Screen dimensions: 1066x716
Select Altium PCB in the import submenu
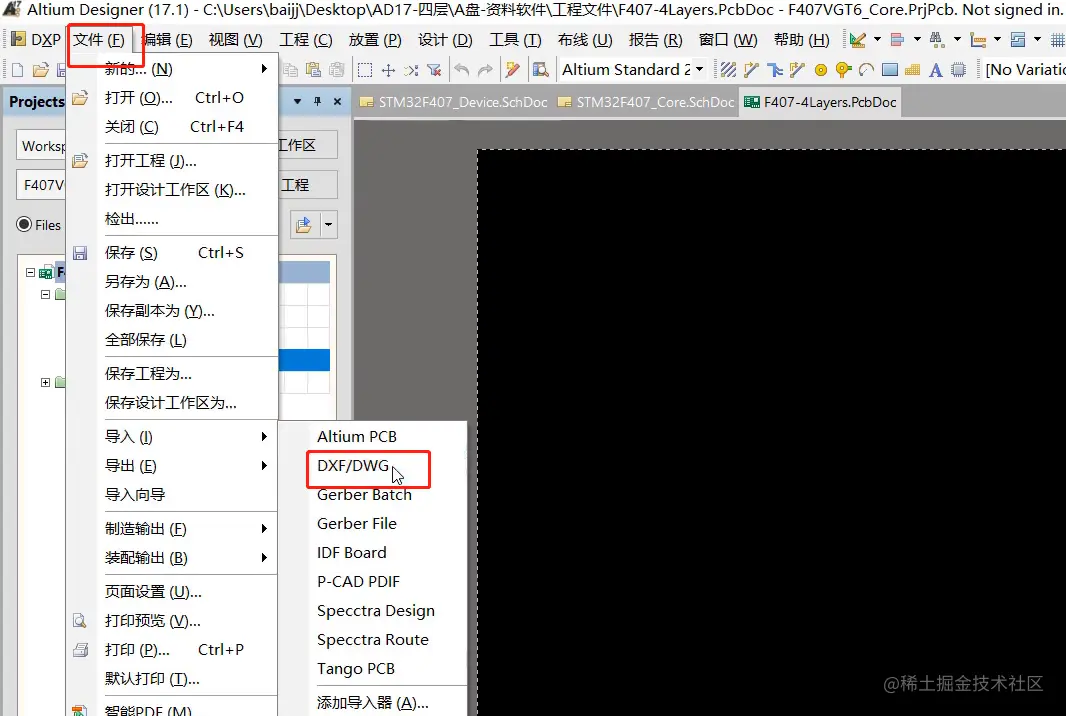[x=373, y=437]
